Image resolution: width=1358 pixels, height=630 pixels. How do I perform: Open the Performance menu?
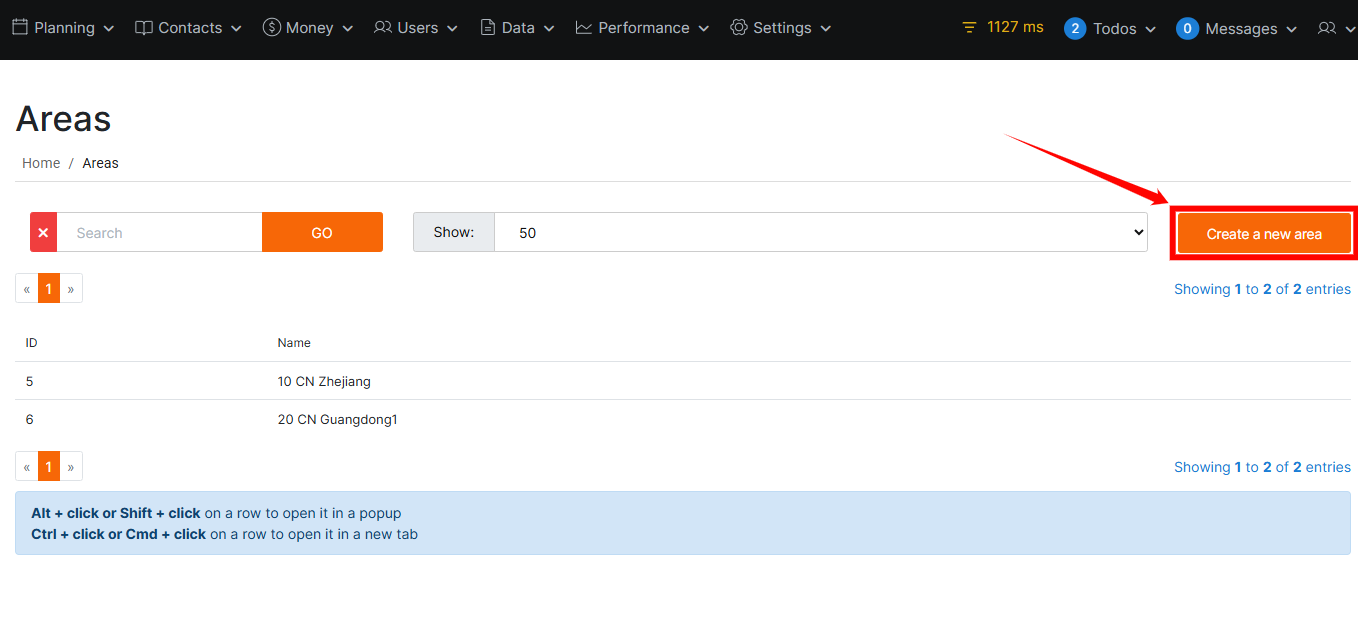[x=642, y=28]
